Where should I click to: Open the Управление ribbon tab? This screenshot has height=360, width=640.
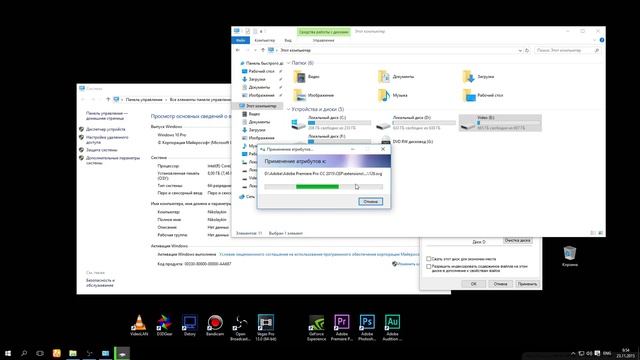click(x=323, y=40)
